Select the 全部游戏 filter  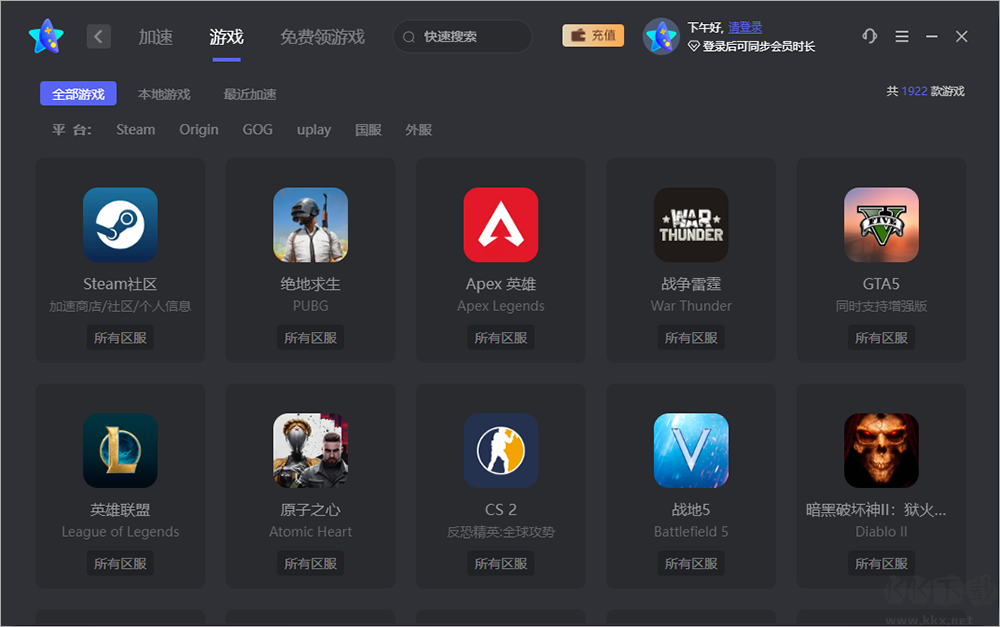(x=78, y=94)
